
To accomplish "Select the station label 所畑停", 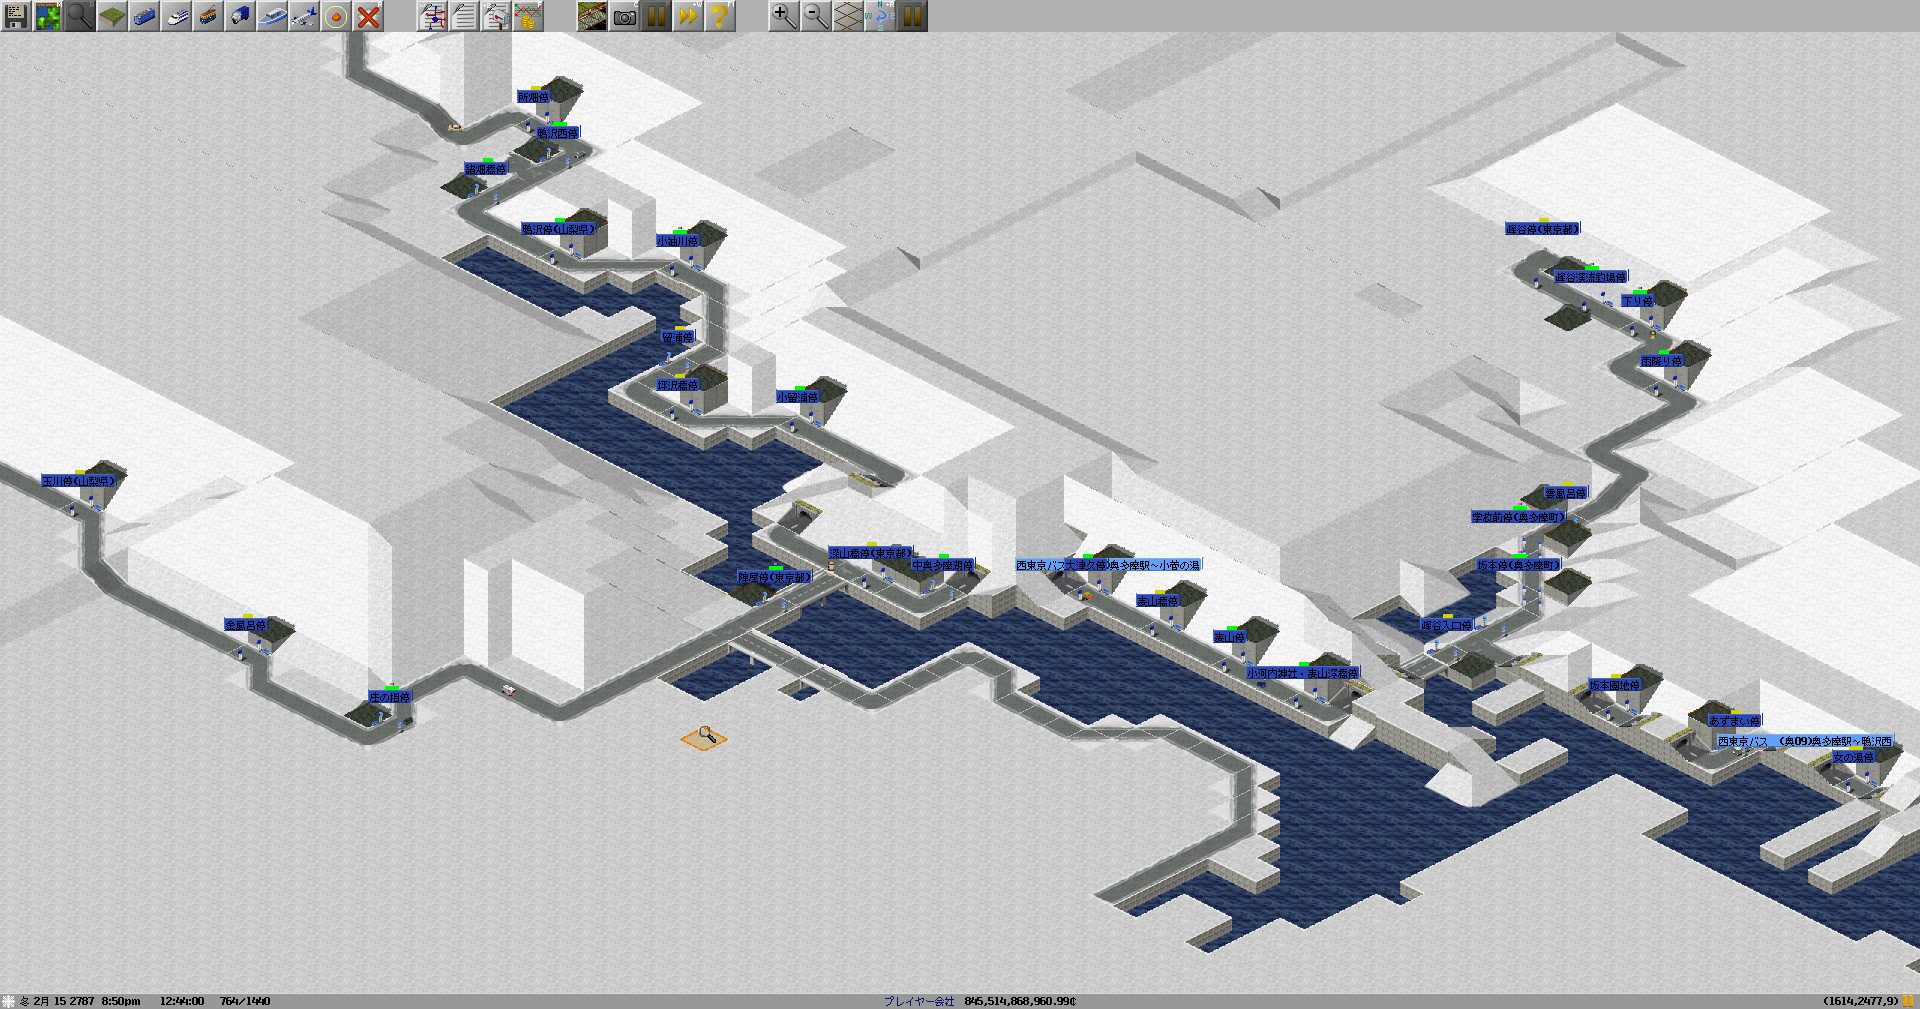I will click(534, 97).
